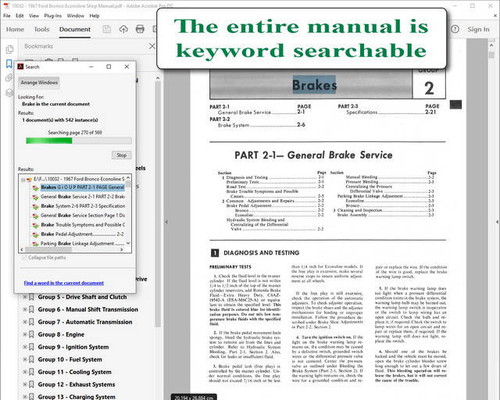Click 'PART 2-1— General Brake Service' heading
This screenshot has width=500, height=400.
point(313,155)
